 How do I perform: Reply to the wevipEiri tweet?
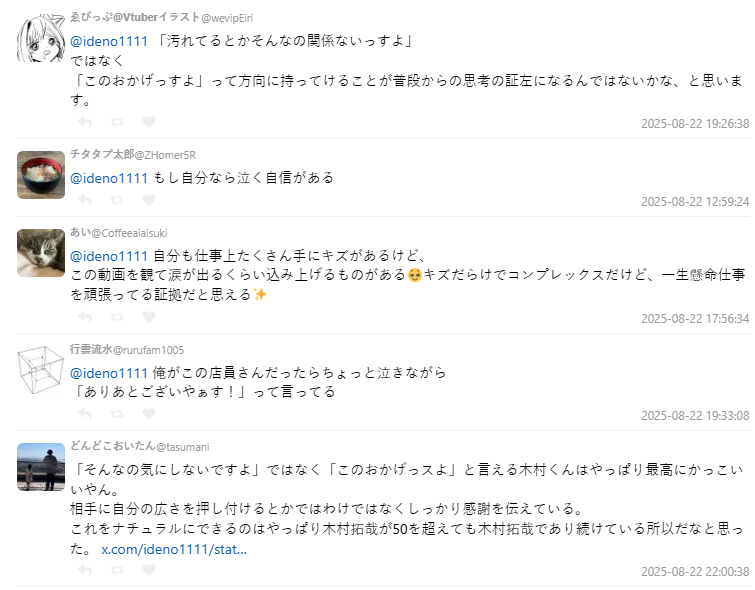click(x=85, y=122)
